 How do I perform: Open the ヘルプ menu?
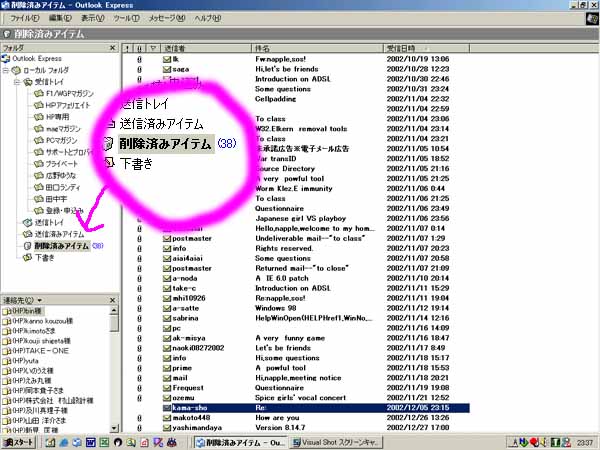pyautogui.click(x=207, y=18)
